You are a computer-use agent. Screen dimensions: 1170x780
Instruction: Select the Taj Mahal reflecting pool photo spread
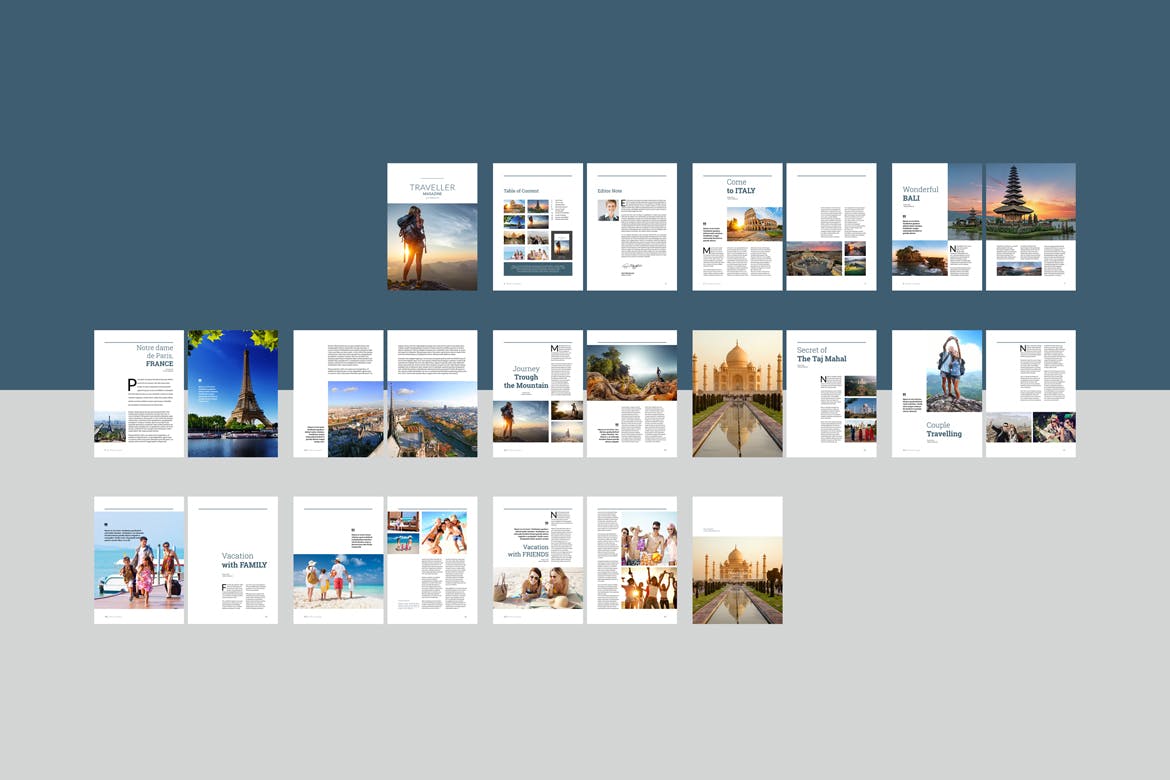point(737,393)
